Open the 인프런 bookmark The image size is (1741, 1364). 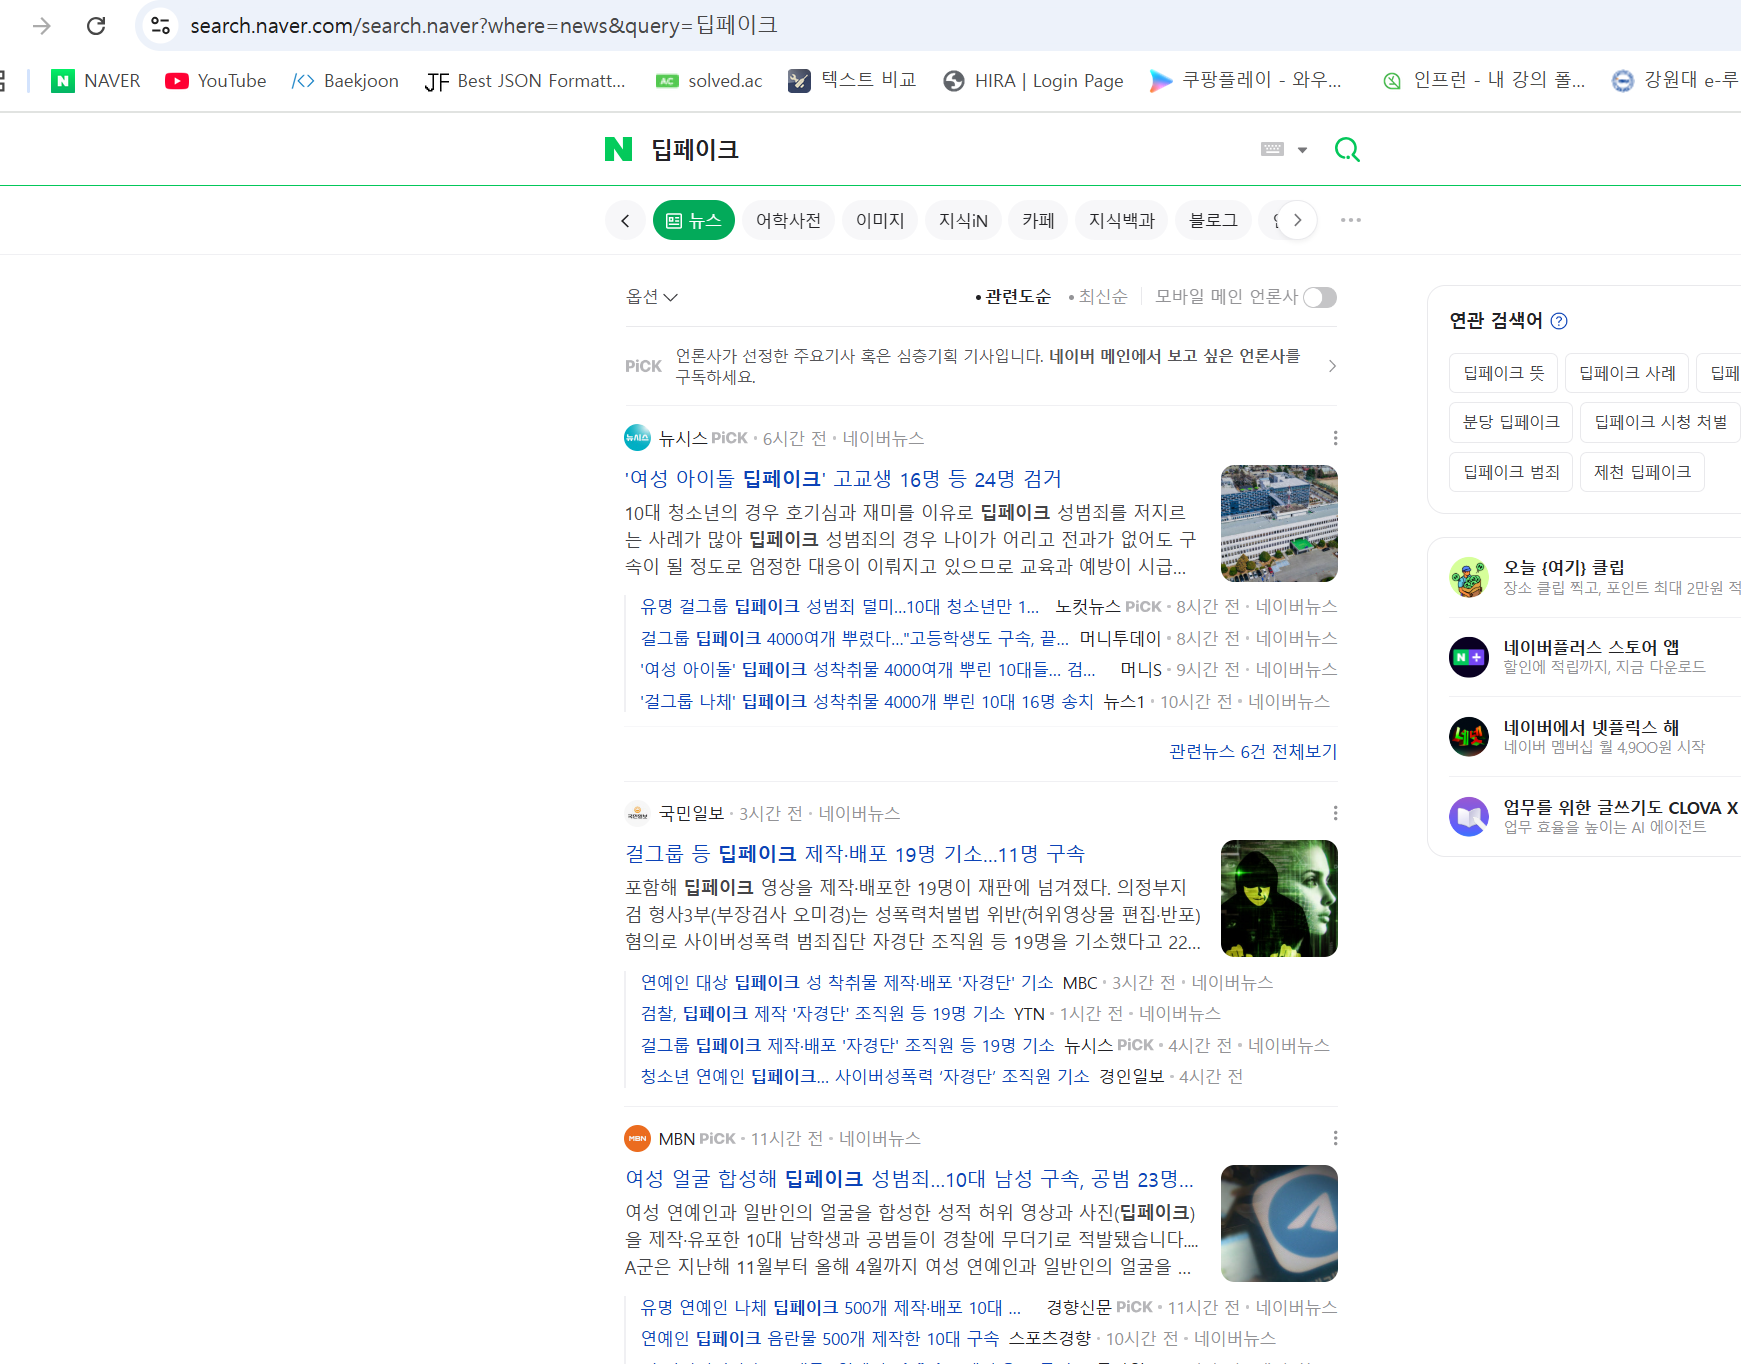coord(1484,81)
